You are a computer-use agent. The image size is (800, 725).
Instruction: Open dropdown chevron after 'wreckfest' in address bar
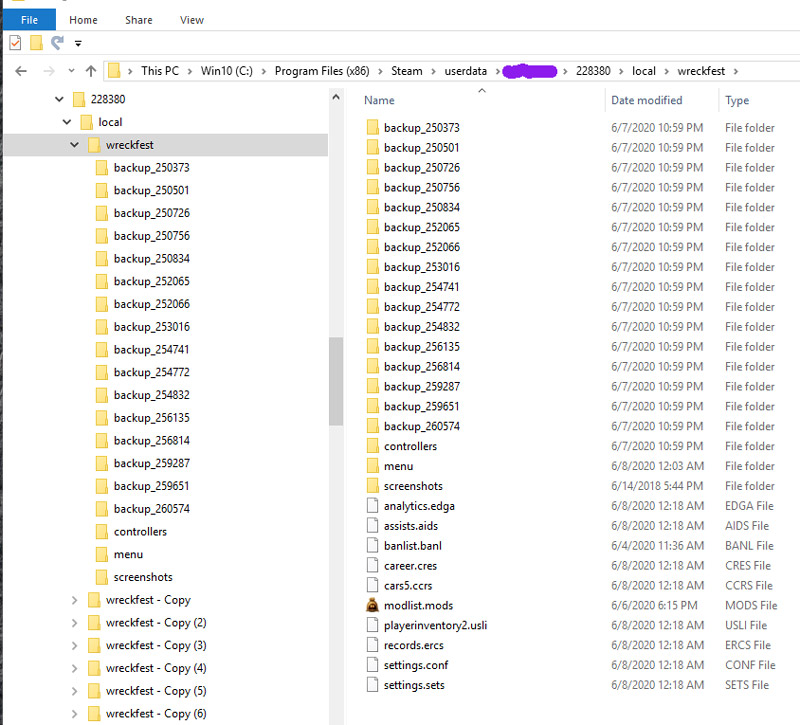point(736,71)
